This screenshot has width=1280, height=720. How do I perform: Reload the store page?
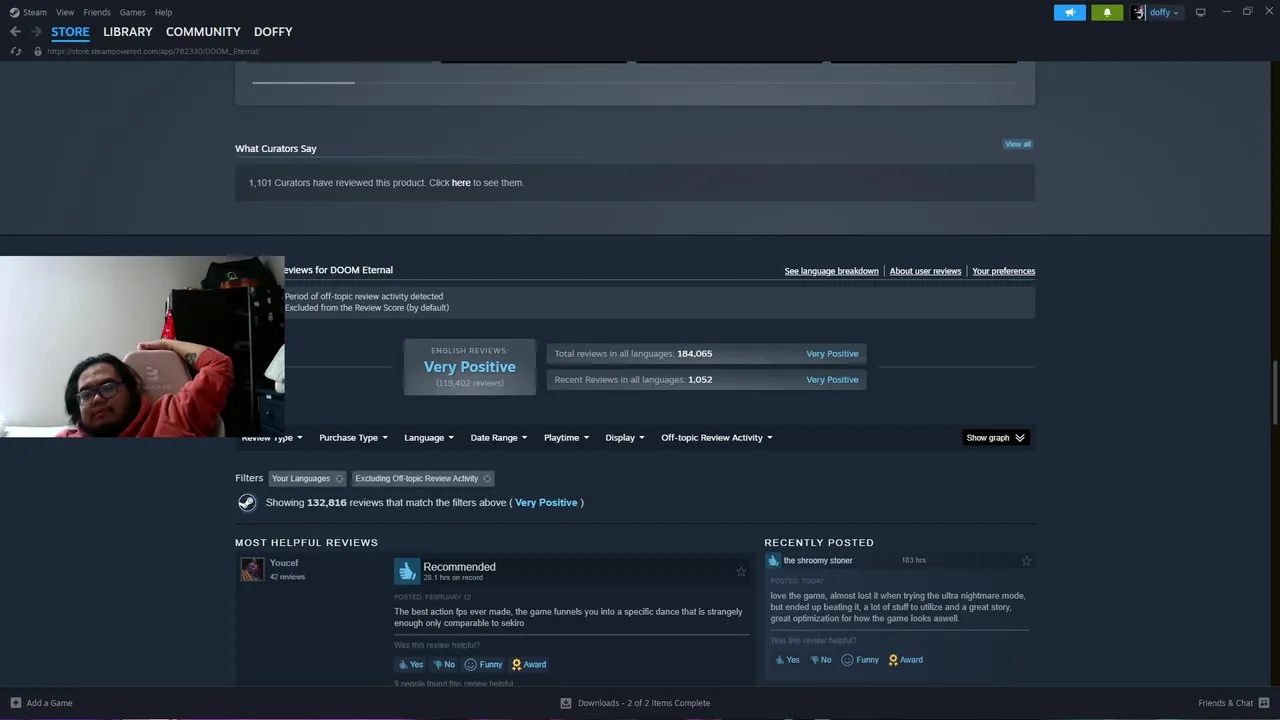[15, 51]
